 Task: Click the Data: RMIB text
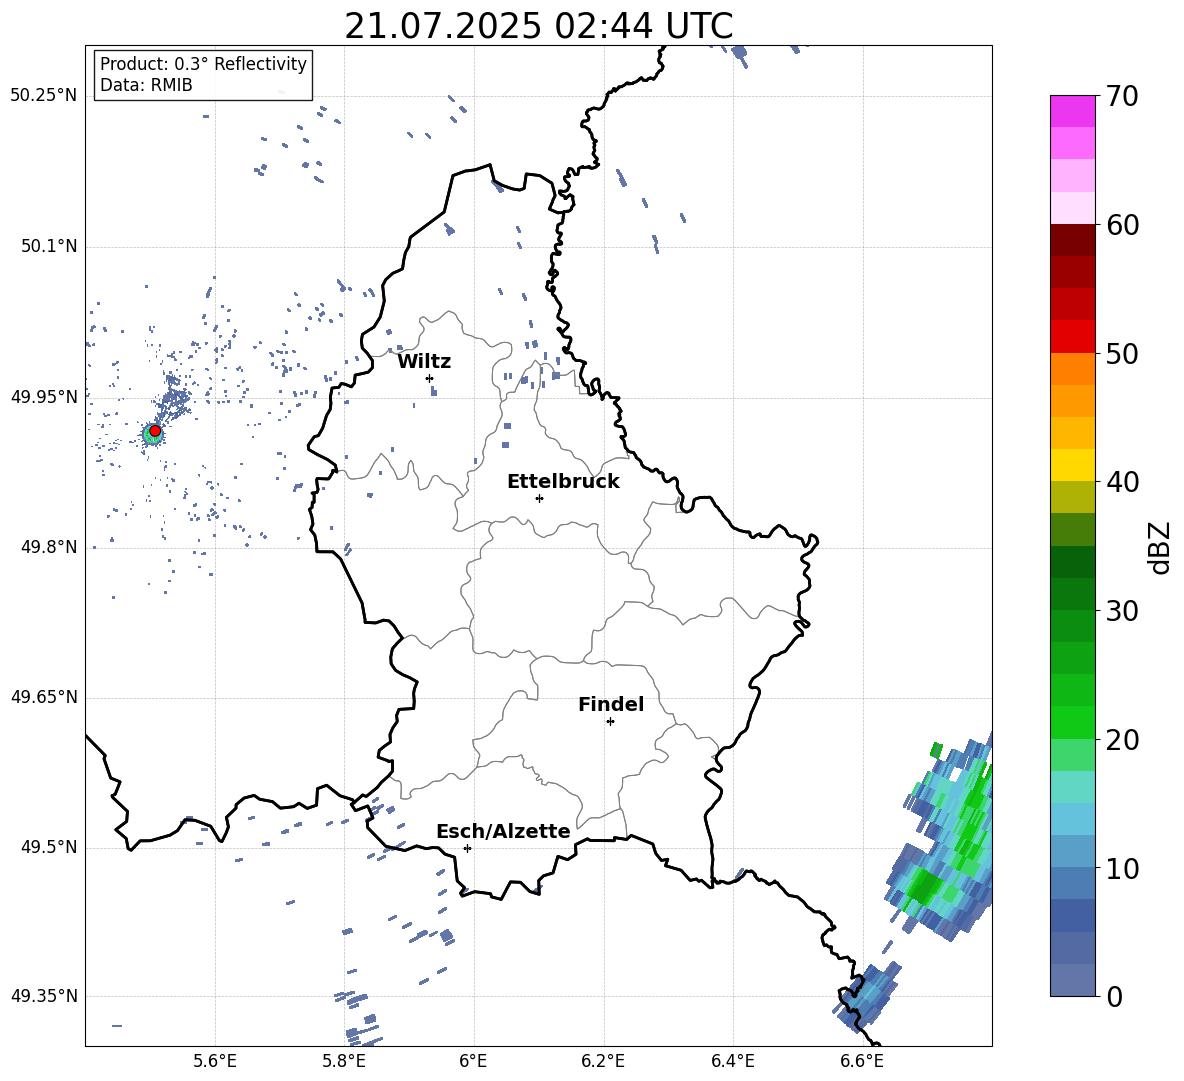(146, 85)
